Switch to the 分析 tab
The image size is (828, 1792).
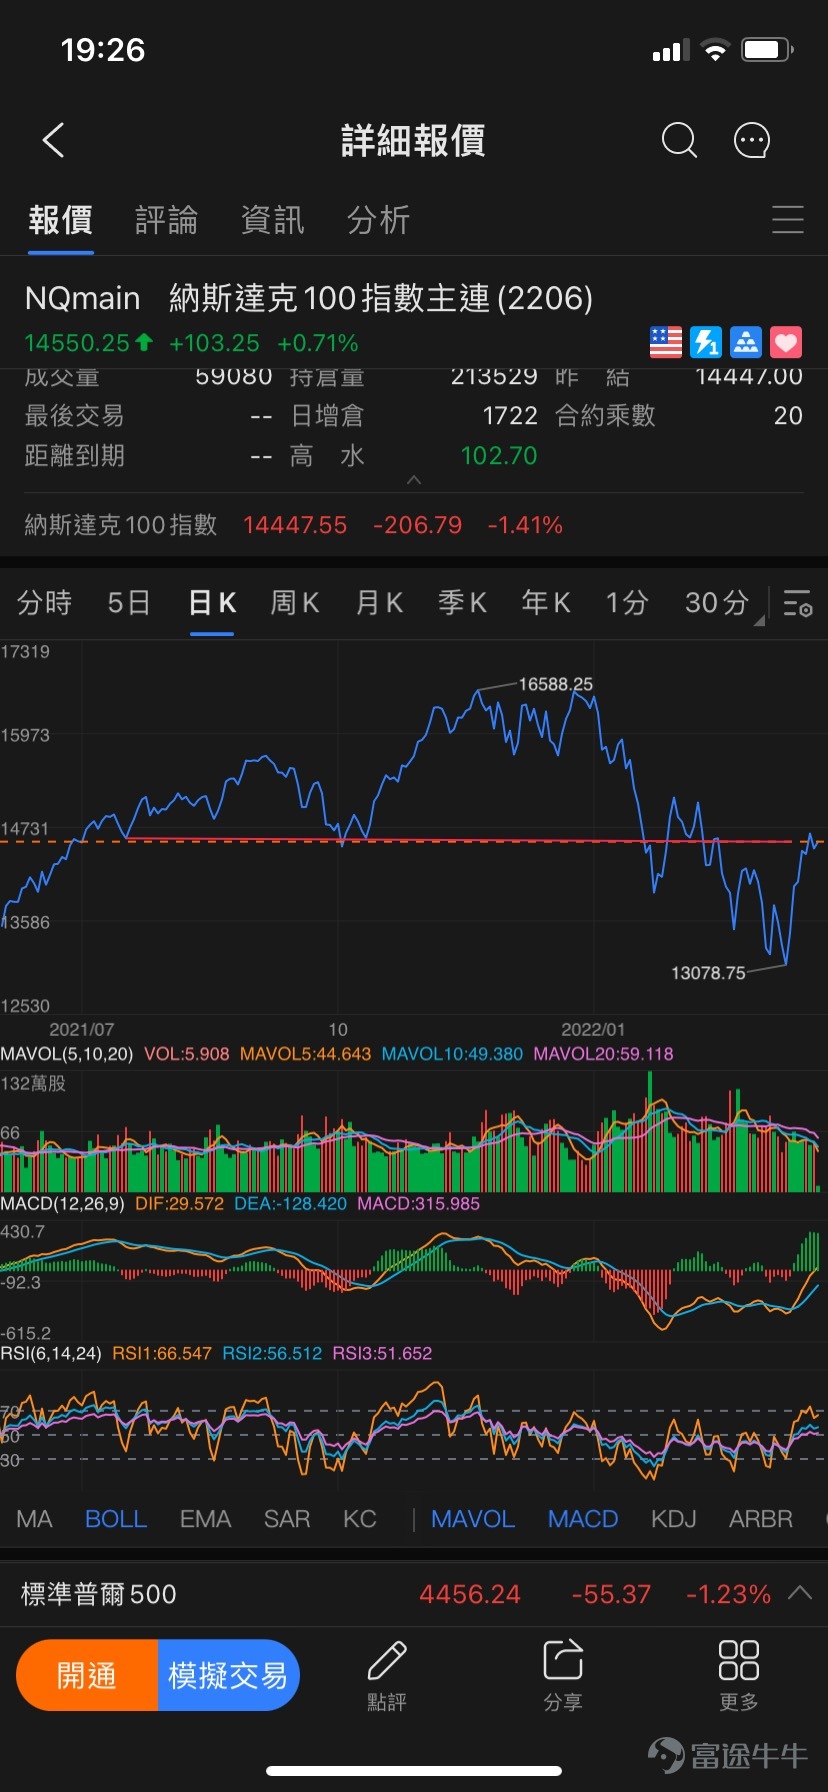(378, 220)
